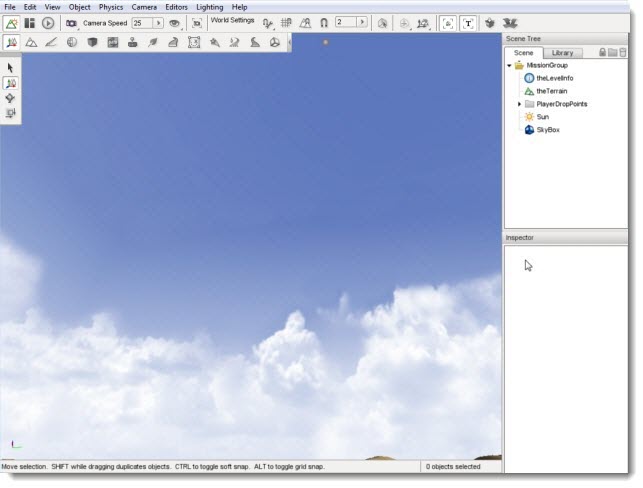This screenshot has height=488, width=643.
Task: Select the Decal Editor stamp icon
Action: [x=132, y=42]
